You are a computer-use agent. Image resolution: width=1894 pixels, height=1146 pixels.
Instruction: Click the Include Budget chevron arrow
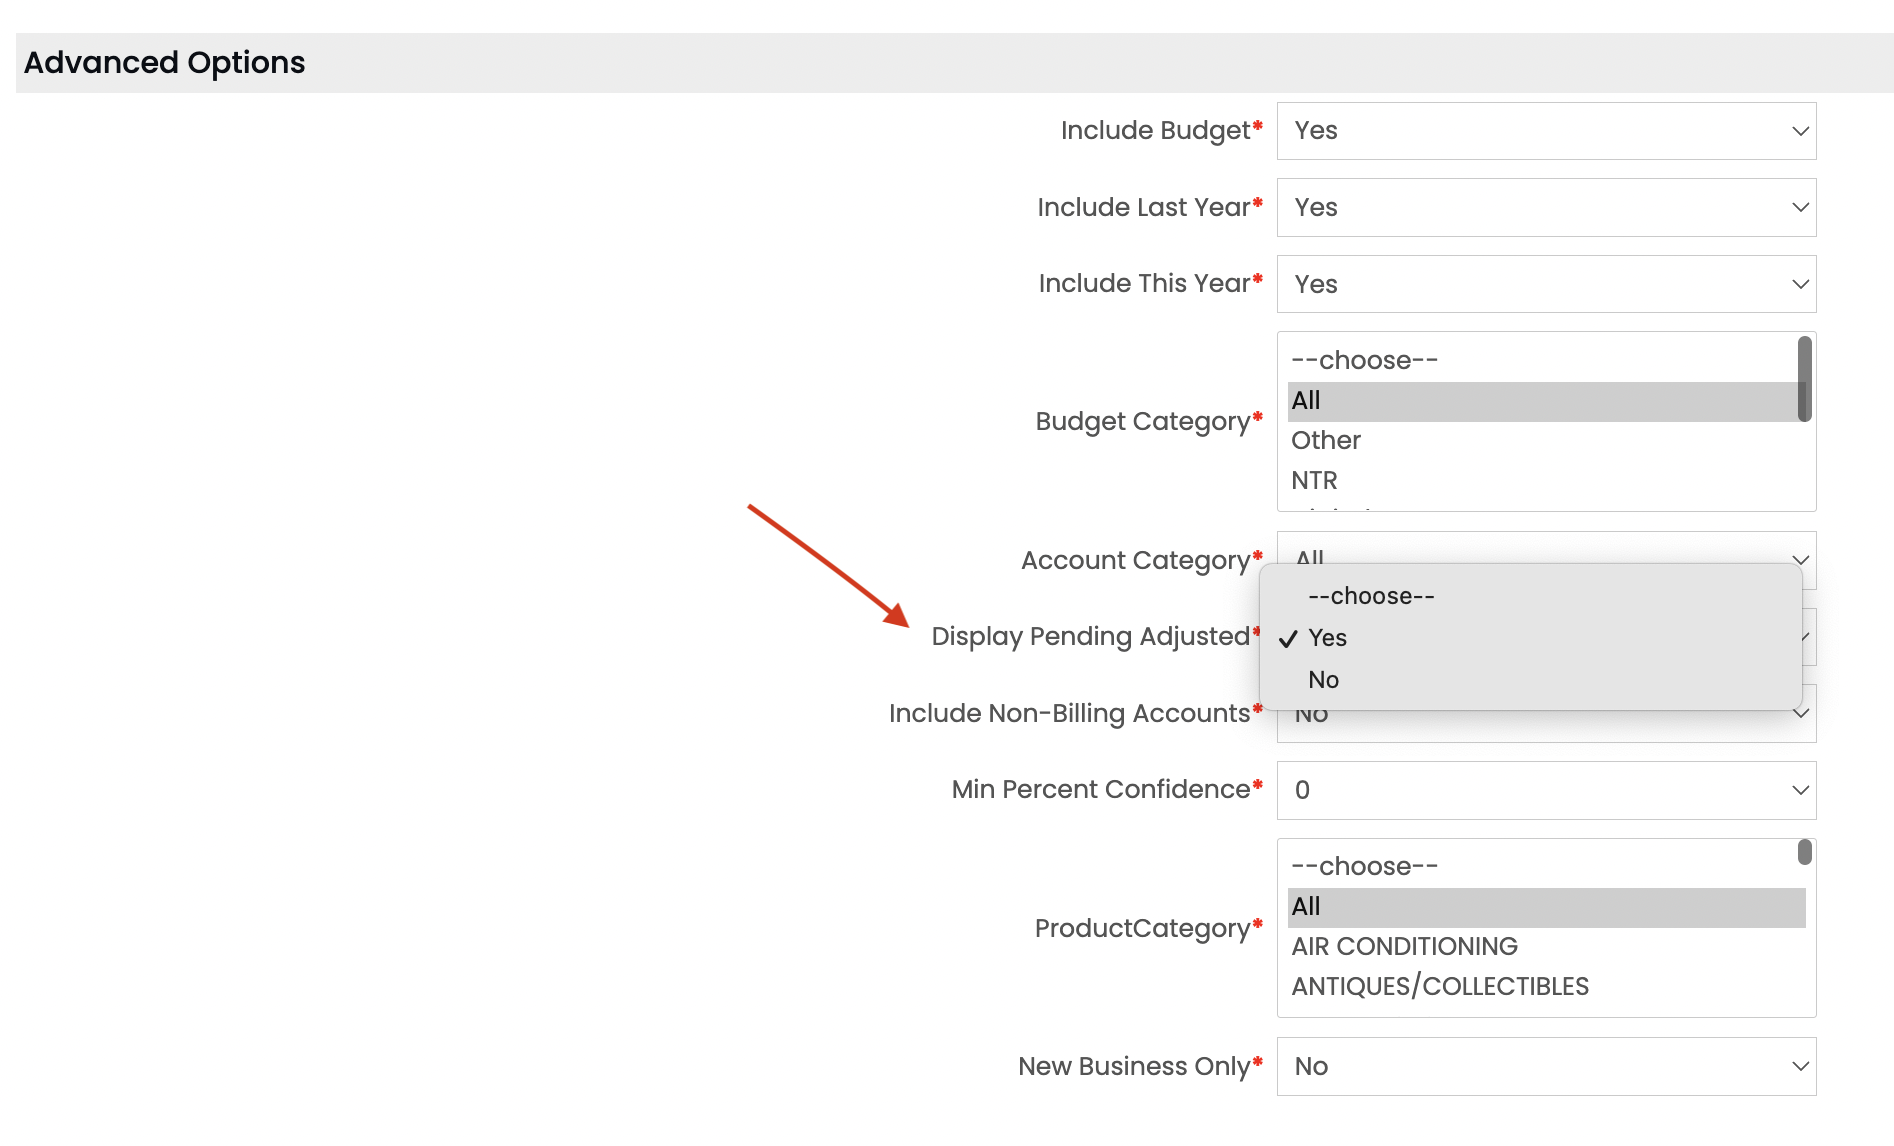[1800, 131]
